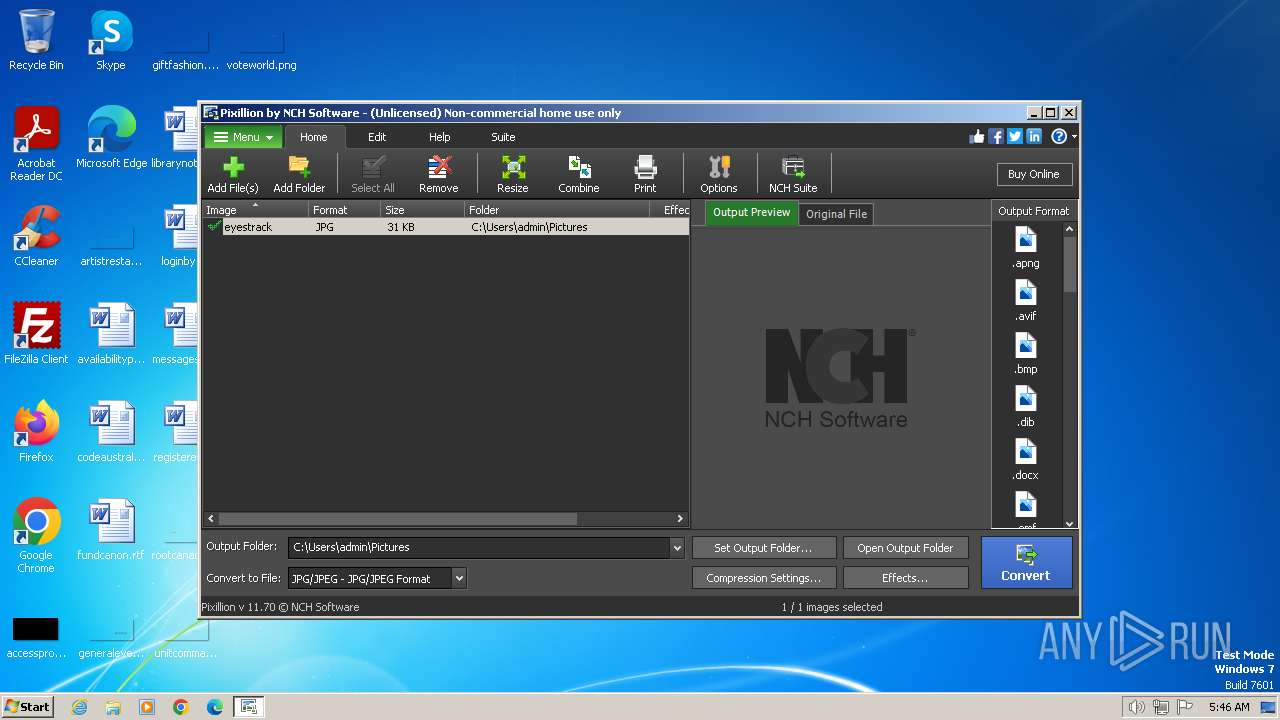This screenshot has width=1280, height=720.
Task: Click the Twitter share icon
Action: (x=1015, y=137)
